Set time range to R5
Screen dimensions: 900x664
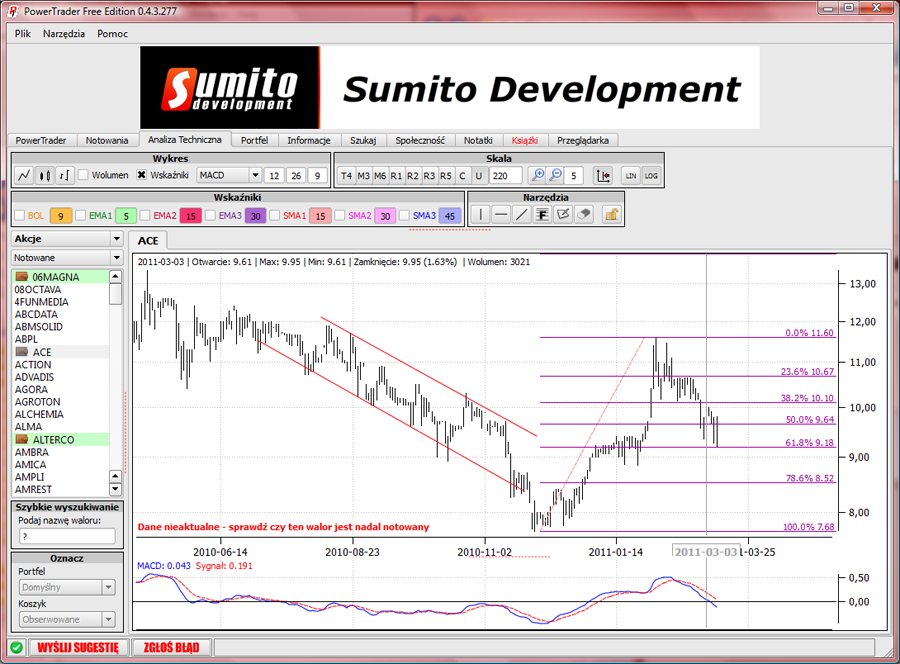click(446, 176)
